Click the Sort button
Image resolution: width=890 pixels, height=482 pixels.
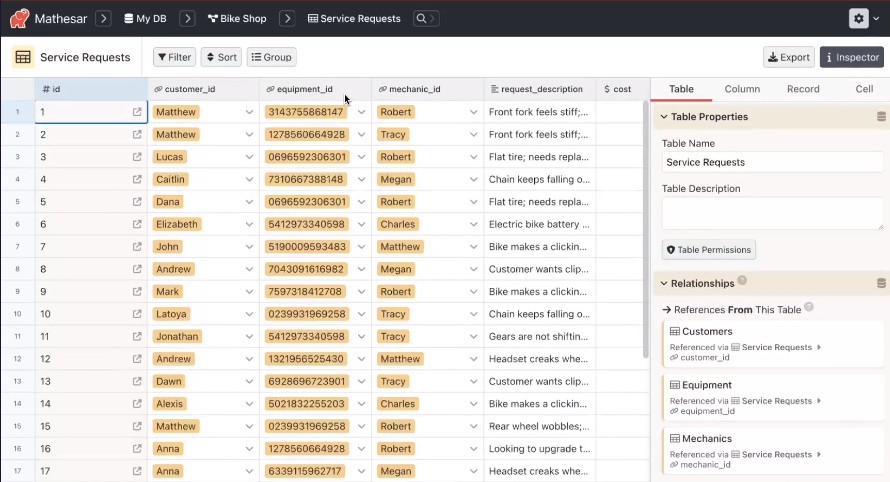pyautogui.click(x=221, y=57)
